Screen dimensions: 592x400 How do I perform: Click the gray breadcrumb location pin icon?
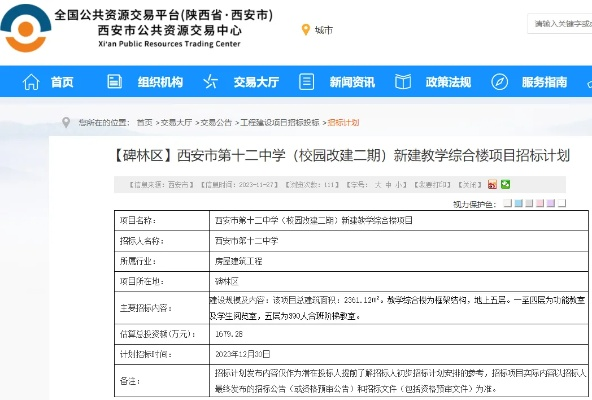66,122
